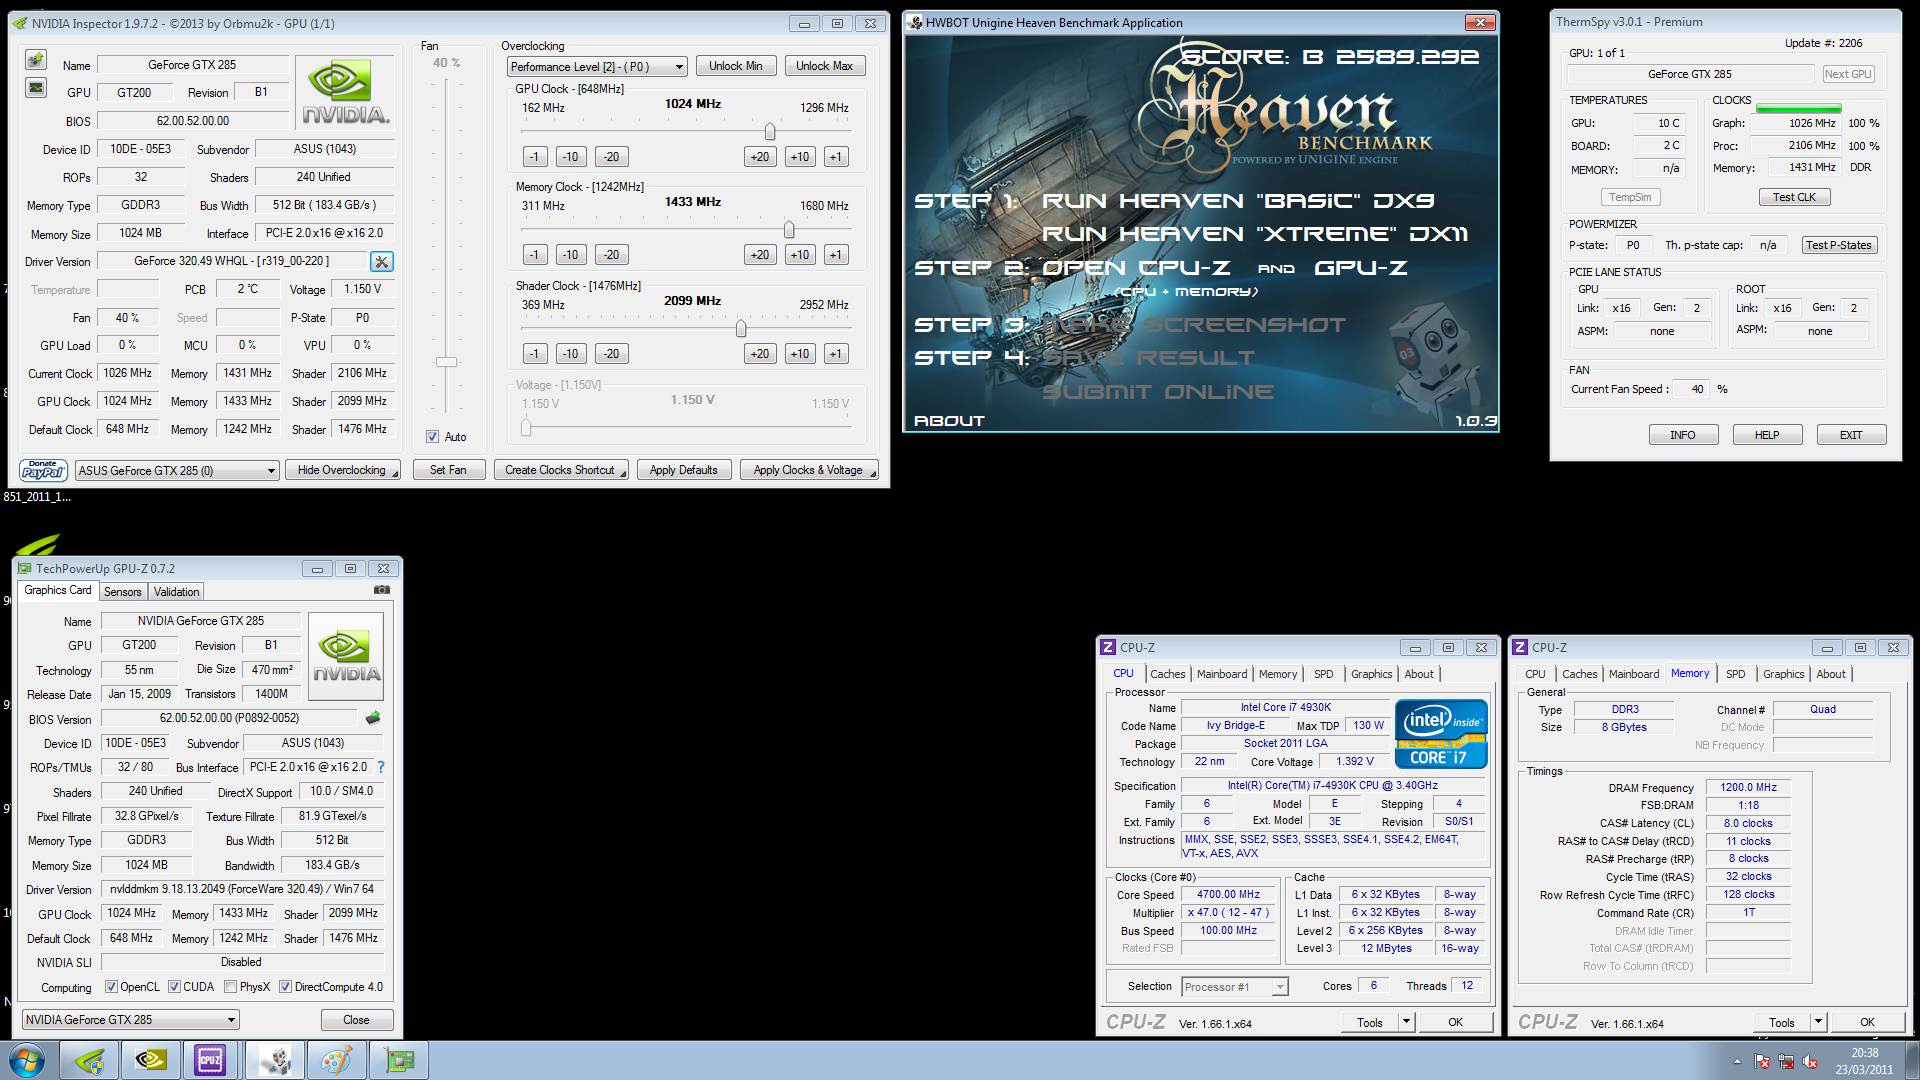Image resolution: width=1920 pixels, height=1080 pixels.
Task: Open the sensor monitoring icon in NVIDIA Inspector
Action: pyautogui.click(x=36, y=88)
